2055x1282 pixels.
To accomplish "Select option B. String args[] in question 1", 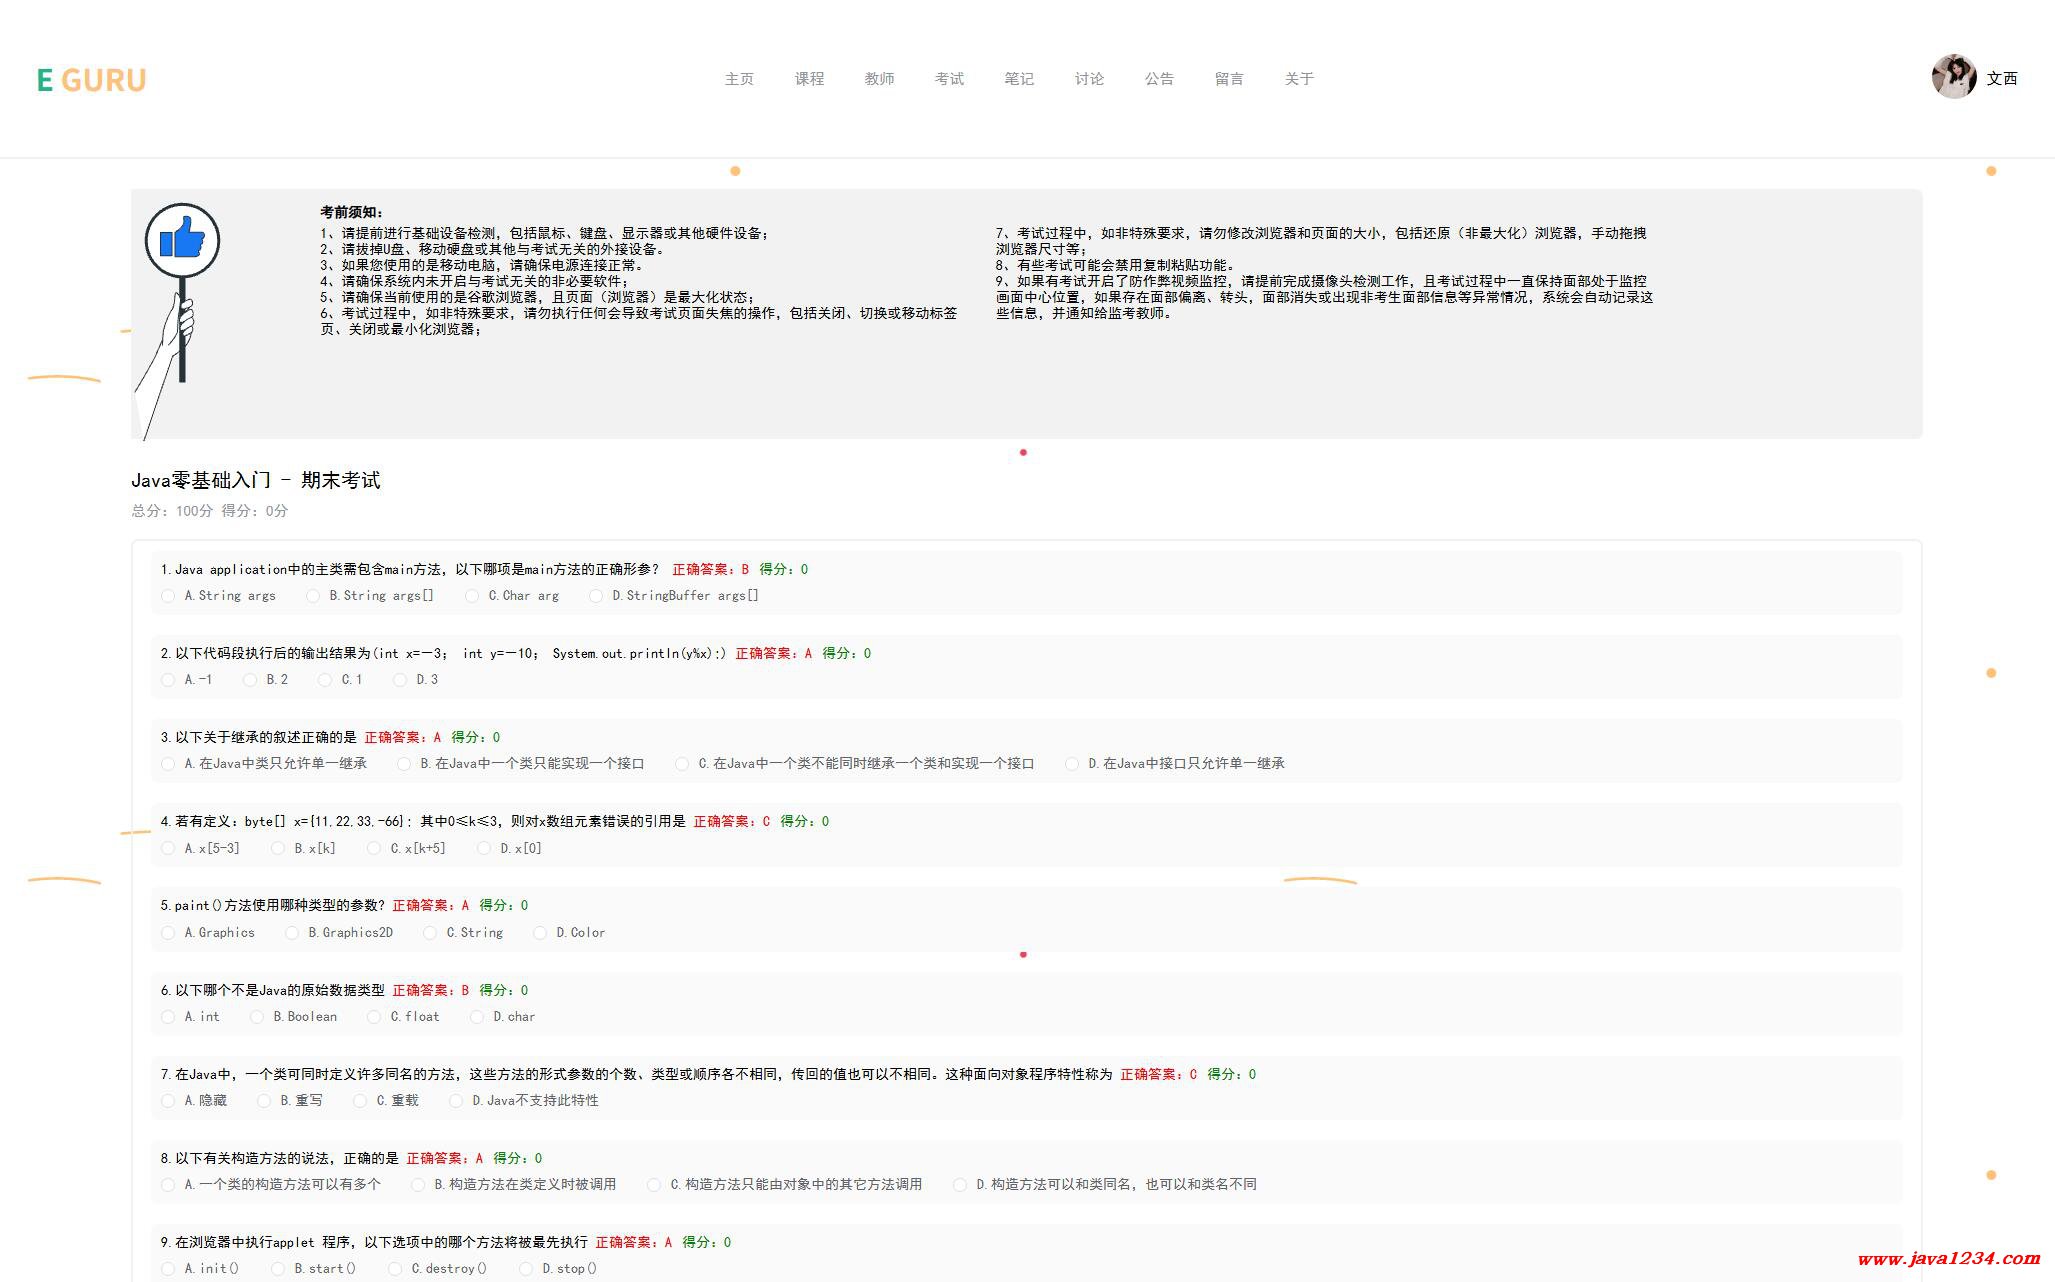I will [x=313, y=596].
